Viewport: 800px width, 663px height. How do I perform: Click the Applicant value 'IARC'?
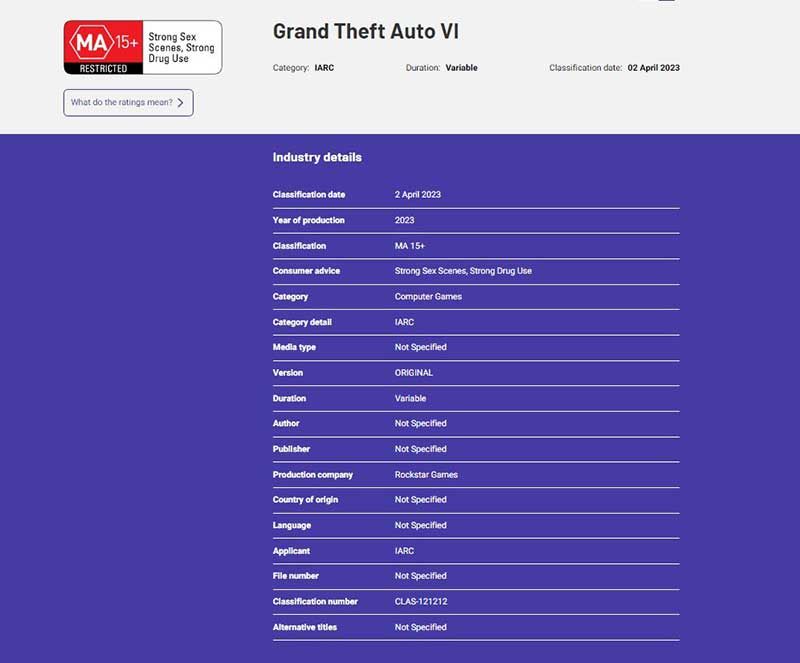(x=404, y=551)
